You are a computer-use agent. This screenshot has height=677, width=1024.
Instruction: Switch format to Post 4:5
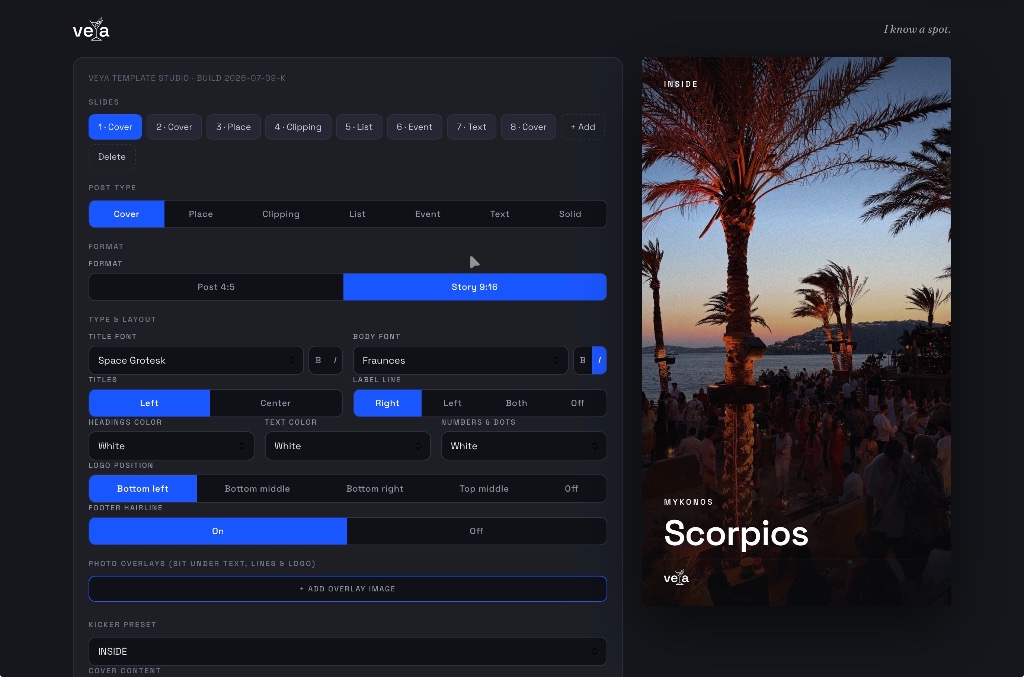coord(216,287)
